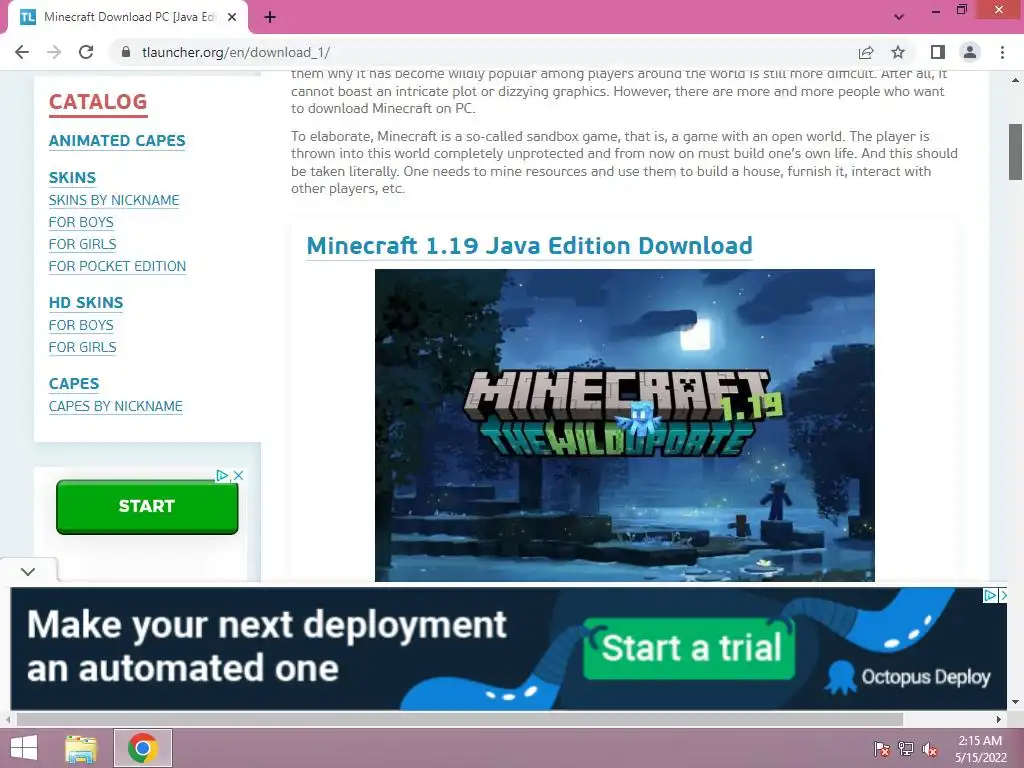Open the FOR POCKET EDITION link
Image resolution: width=1024 pixels, height=768 pixels.
pos(118,266)
